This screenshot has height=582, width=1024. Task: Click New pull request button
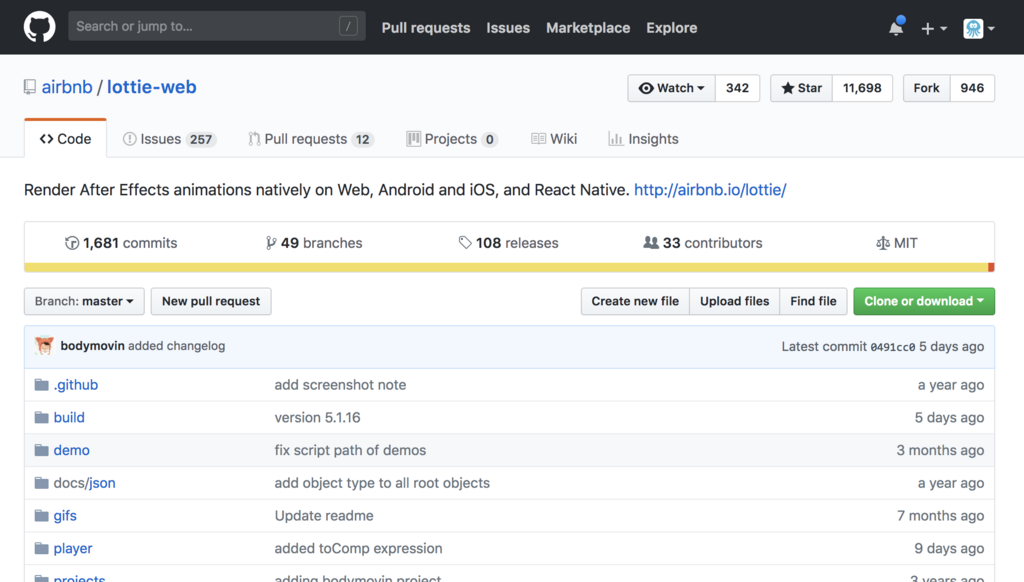[211, 301]
